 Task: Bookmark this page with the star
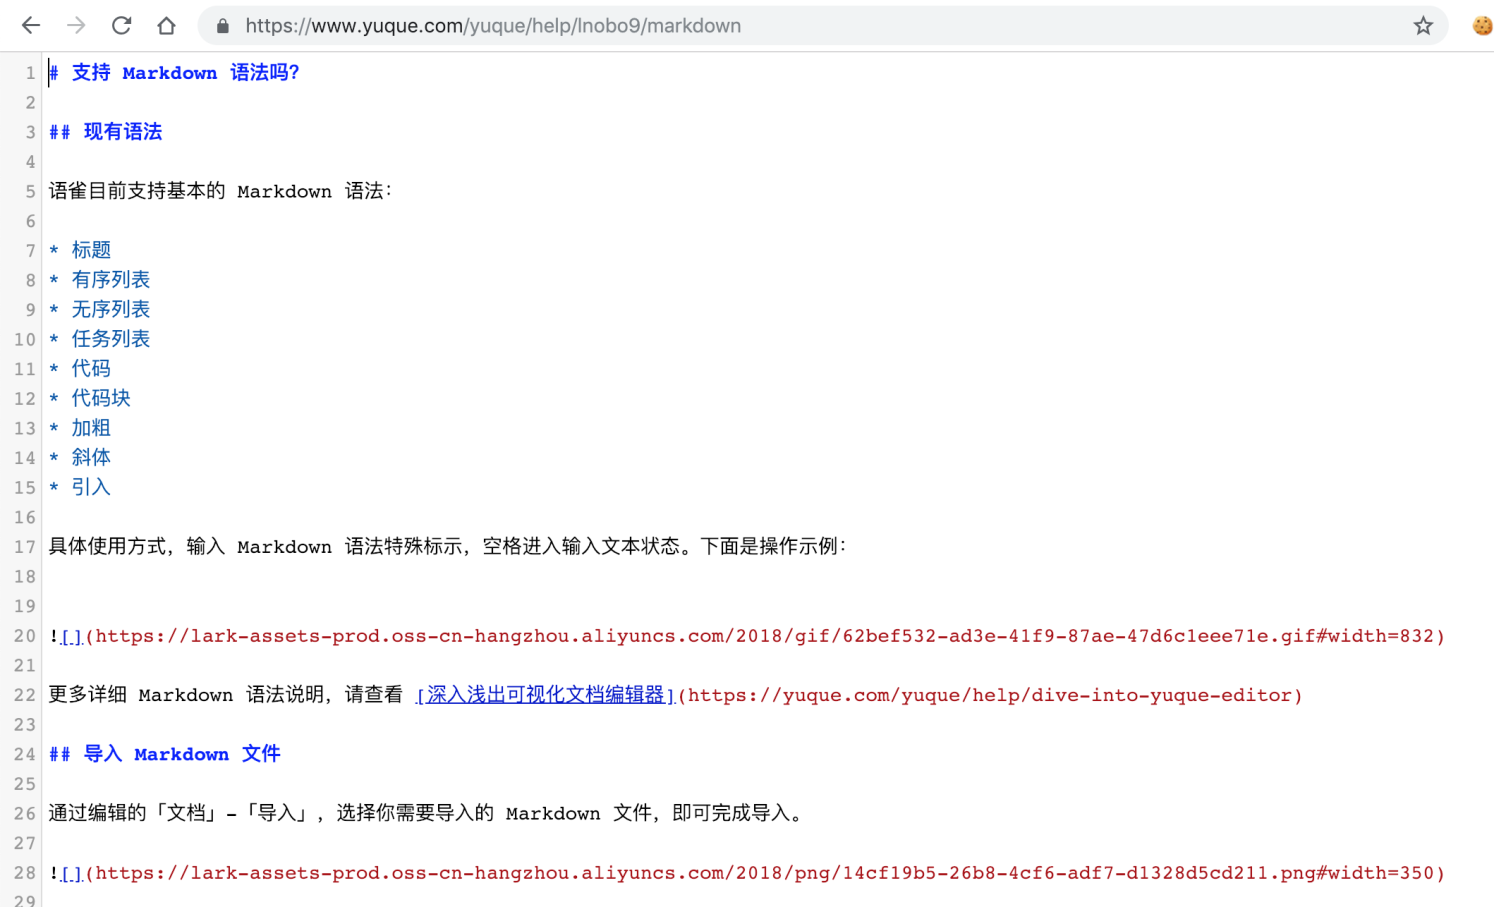(1423, 26)
